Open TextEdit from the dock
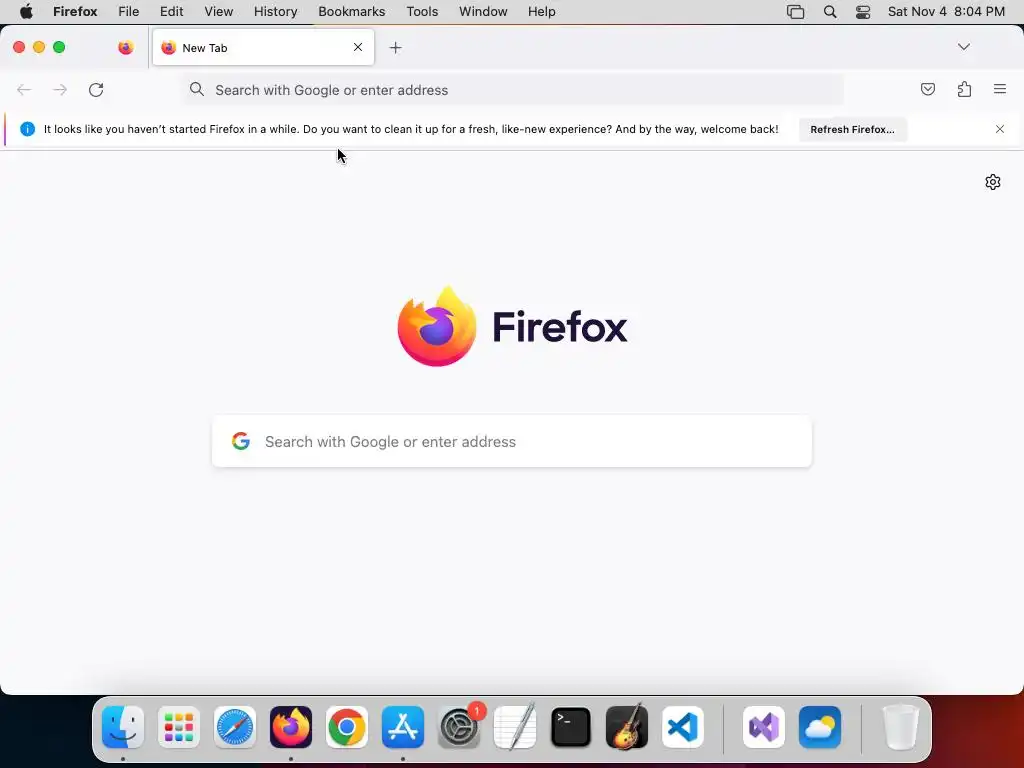Image resolution: width=1024 pixels, height=768 pixels. pos(515,727)
